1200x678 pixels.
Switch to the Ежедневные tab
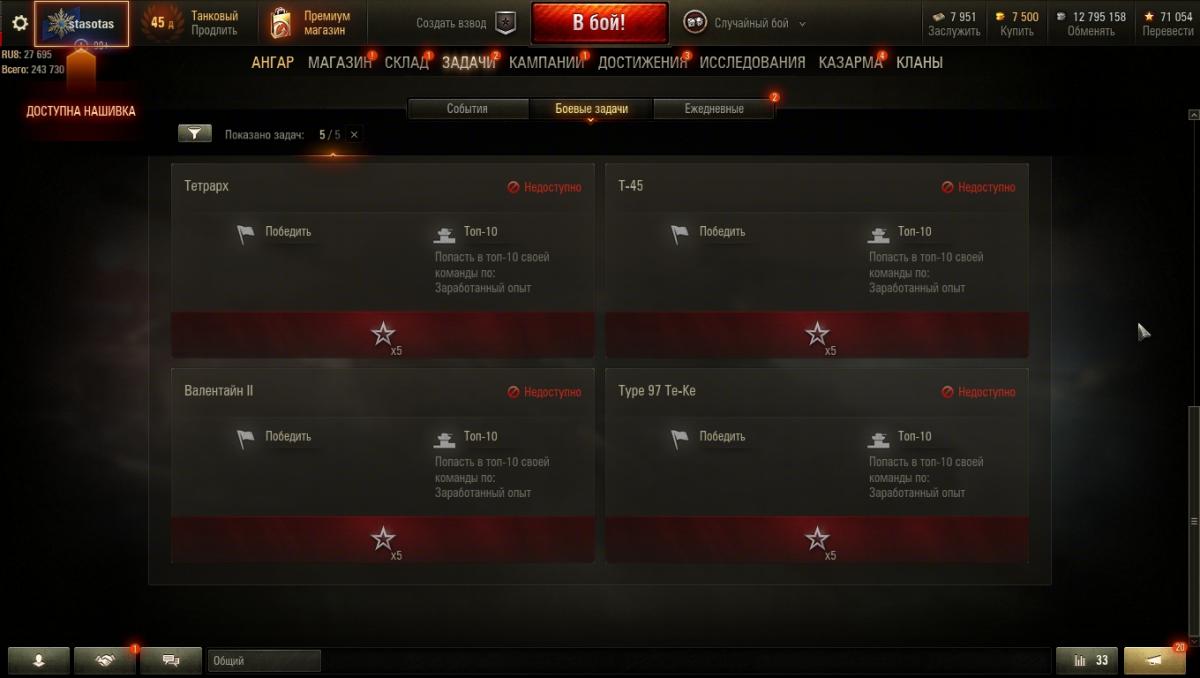(x=714, y=109)
